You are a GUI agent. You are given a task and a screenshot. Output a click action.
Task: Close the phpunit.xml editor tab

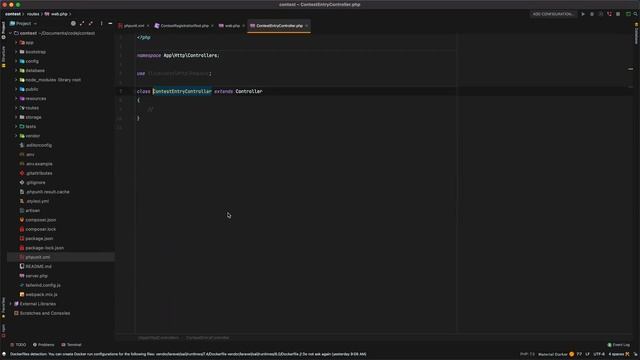[x=148, y=26]
